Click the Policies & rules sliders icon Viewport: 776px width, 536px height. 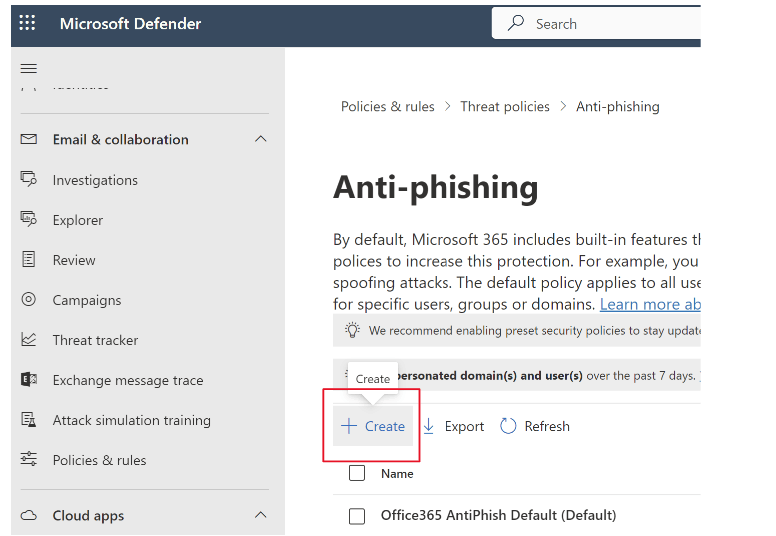click(x=29, y=459)
